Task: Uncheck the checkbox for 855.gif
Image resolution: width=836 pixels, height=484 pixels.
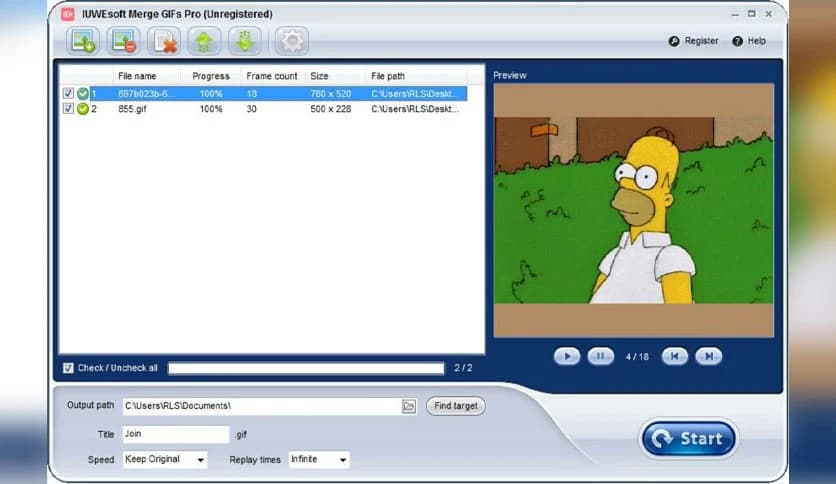Action: pyautogui.click(x=68, y=109)
